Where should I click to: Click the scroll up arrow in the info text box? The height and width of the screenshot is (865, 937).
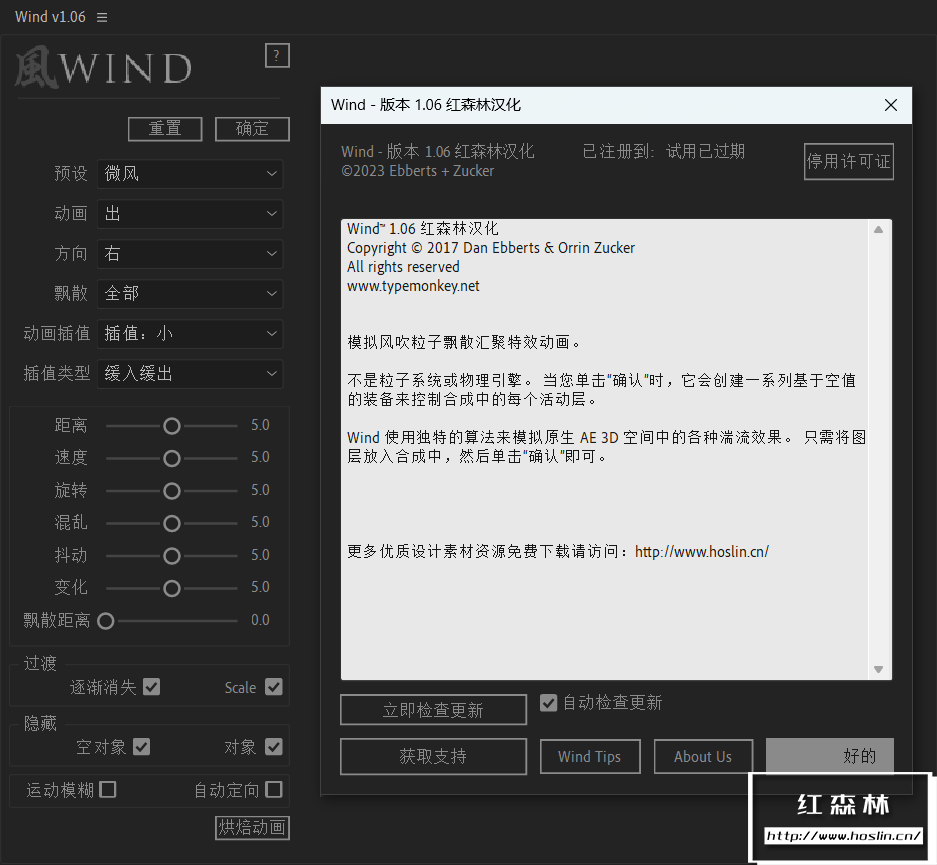(x=878, y=230)
